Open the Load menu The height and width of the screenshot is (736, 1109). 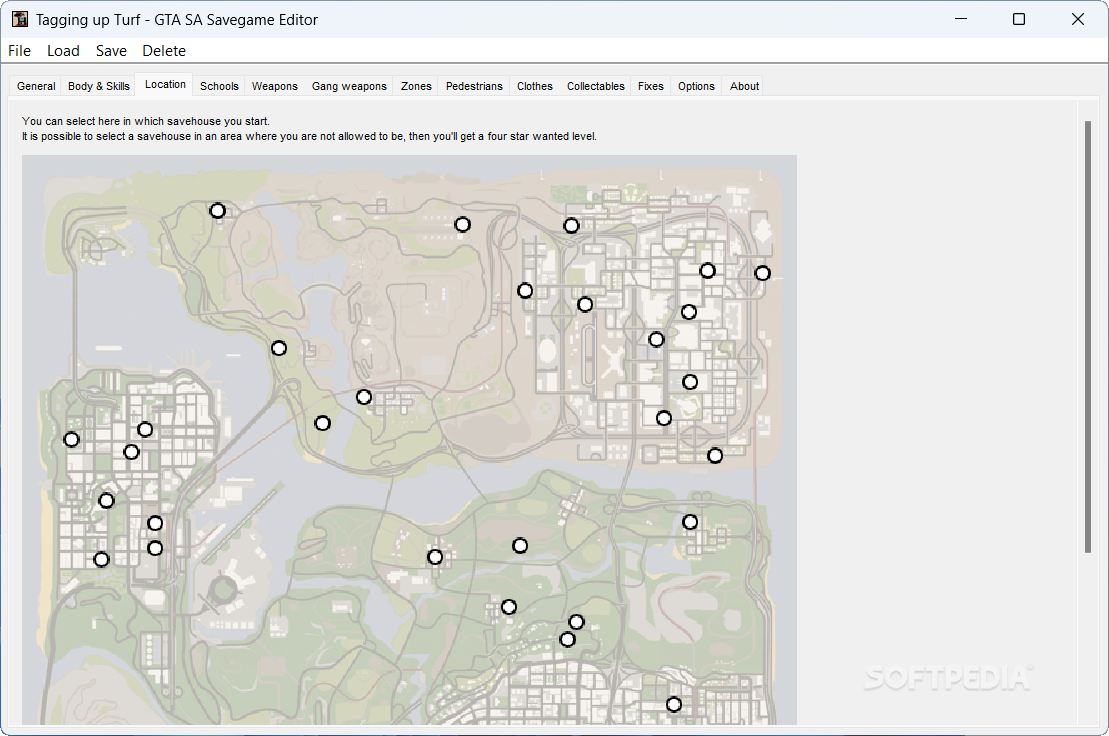pyautogui.click(x=63, y=51)
